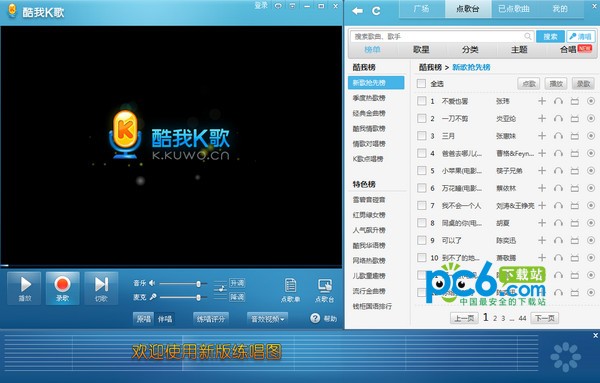Click headphone icon for song 6
The image size is (600, 383).
pyautogui.click(x=558, y=188)
